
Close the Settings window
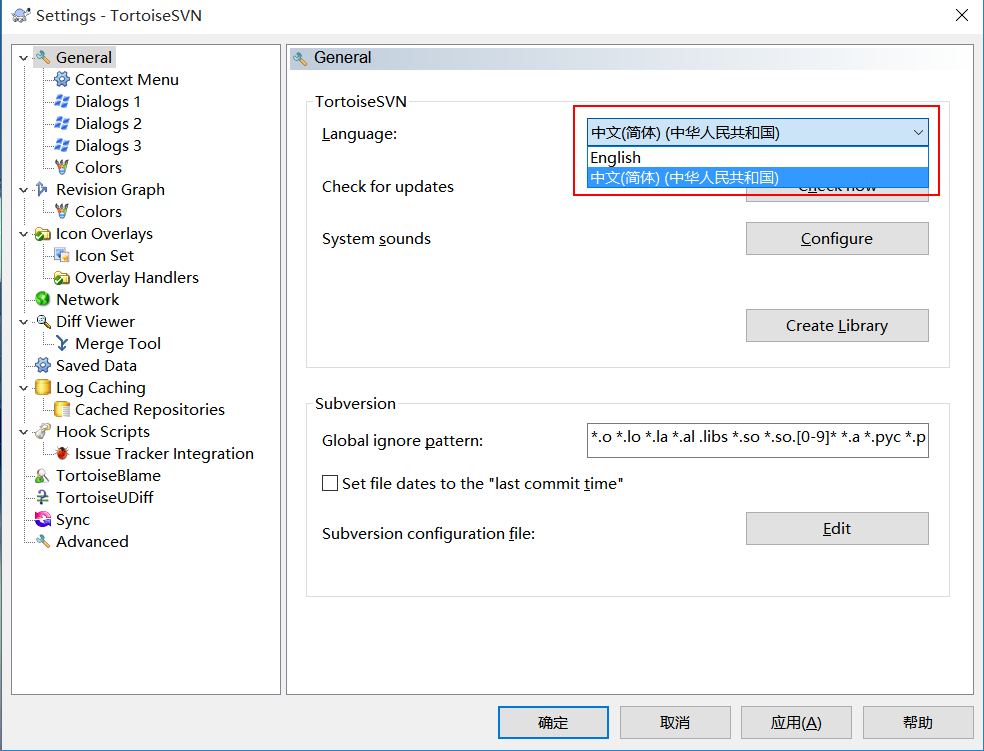(x=961, y=15)
